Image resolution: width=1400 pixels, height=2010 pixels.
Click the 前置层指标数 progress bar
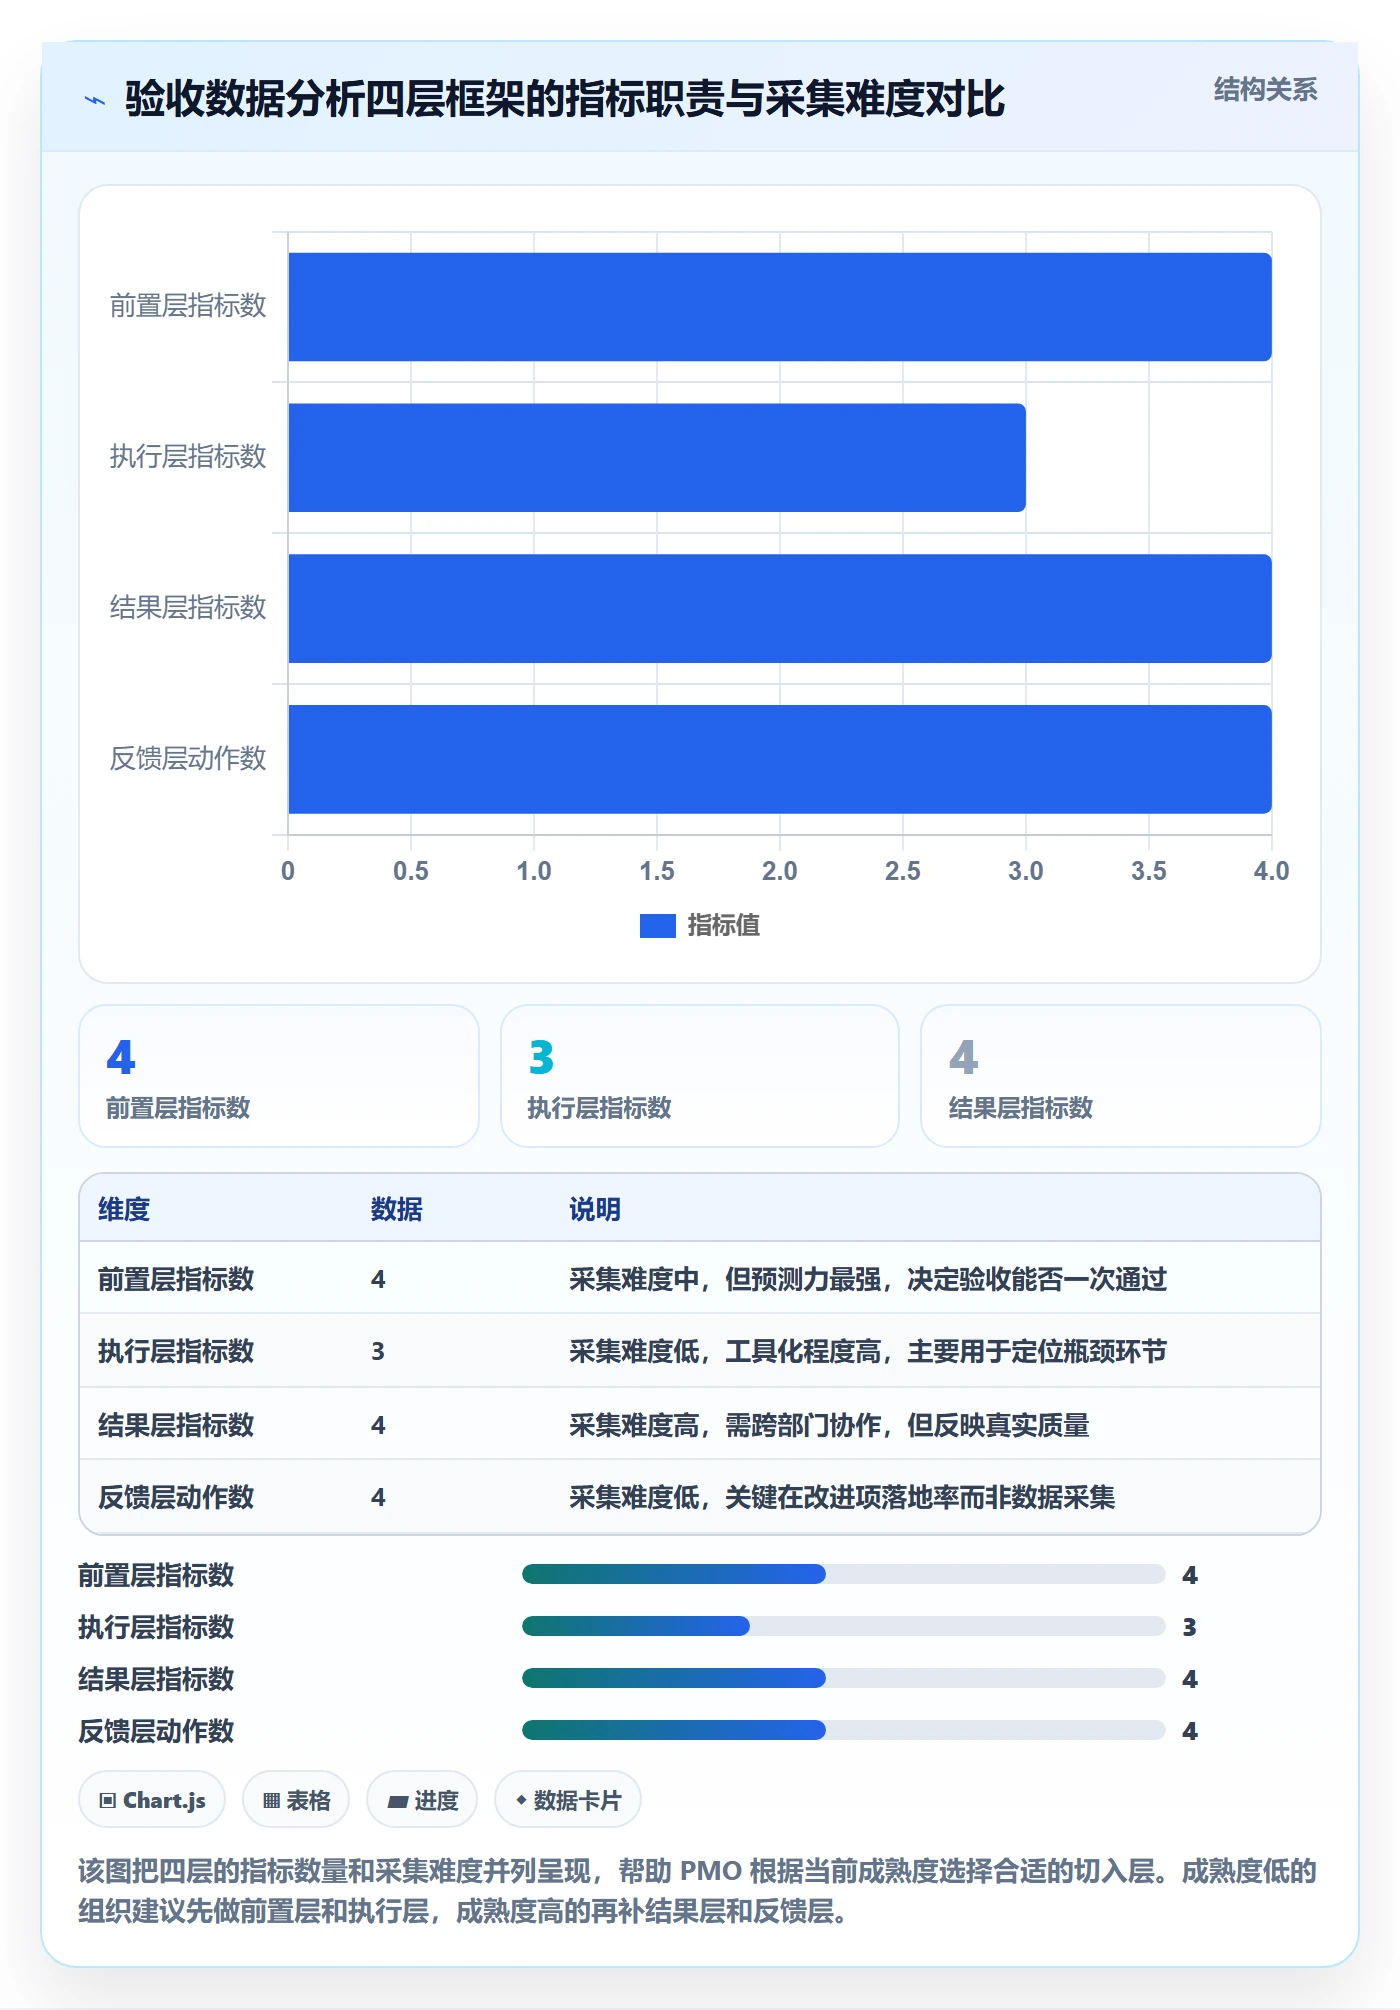coord(843,1574)
